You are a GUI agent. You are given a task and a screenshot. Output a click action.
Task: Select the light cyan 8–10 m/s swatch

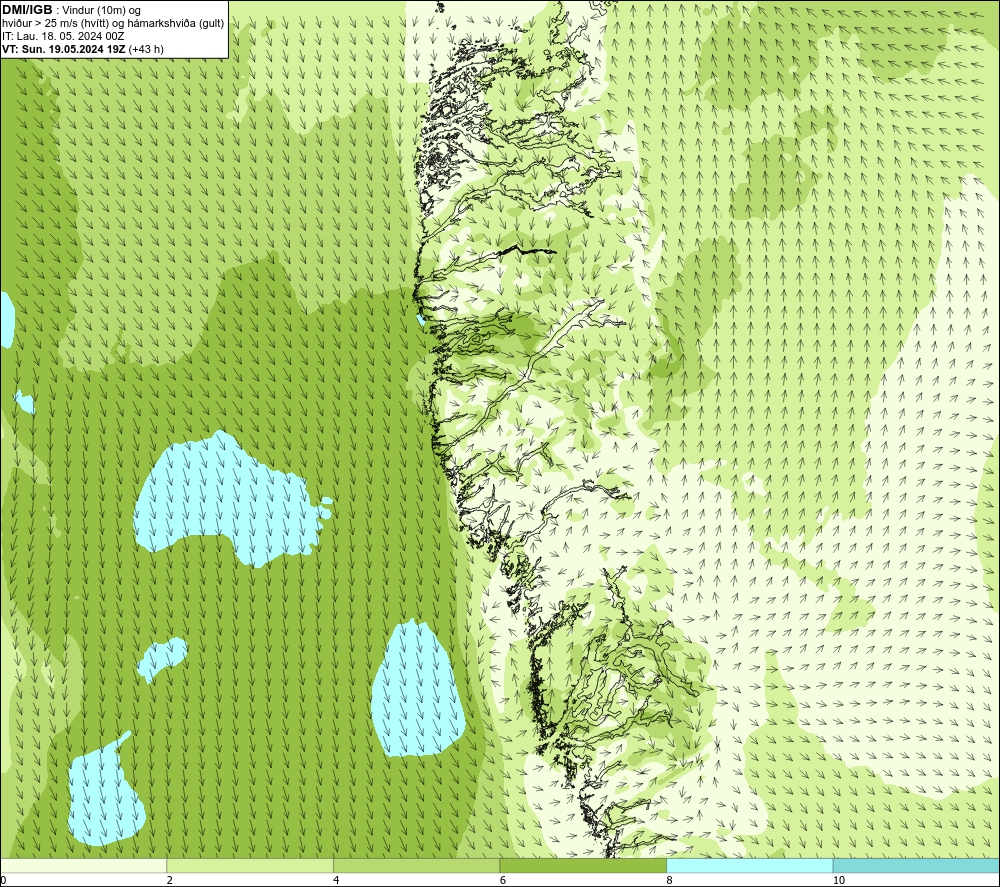749,866
